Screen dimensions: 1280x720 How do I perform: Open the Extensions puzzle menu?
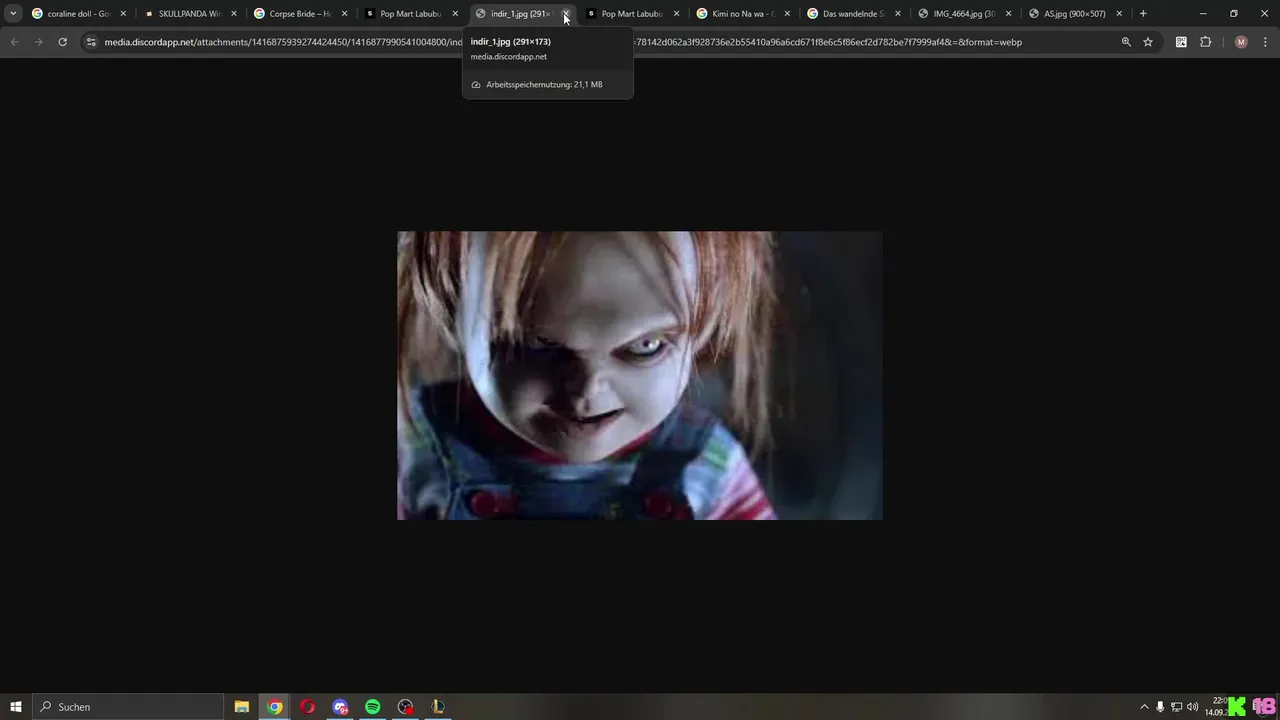click(x=1205, y=42)
